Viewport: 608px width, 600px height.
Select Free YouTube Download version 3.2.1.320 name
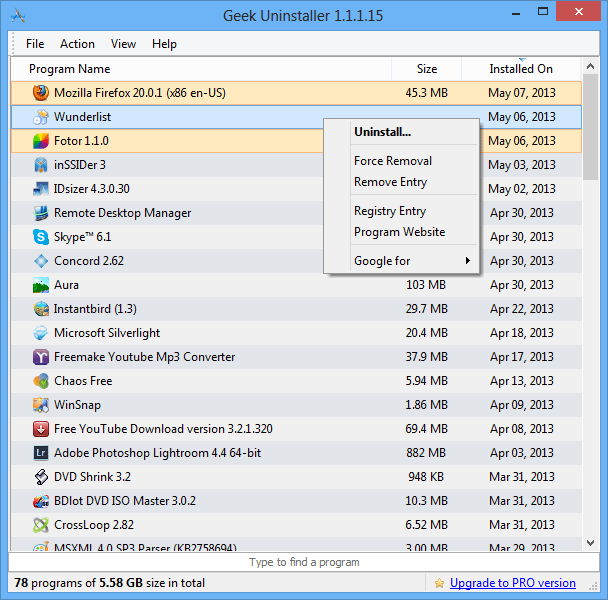(x=163, y=429)
